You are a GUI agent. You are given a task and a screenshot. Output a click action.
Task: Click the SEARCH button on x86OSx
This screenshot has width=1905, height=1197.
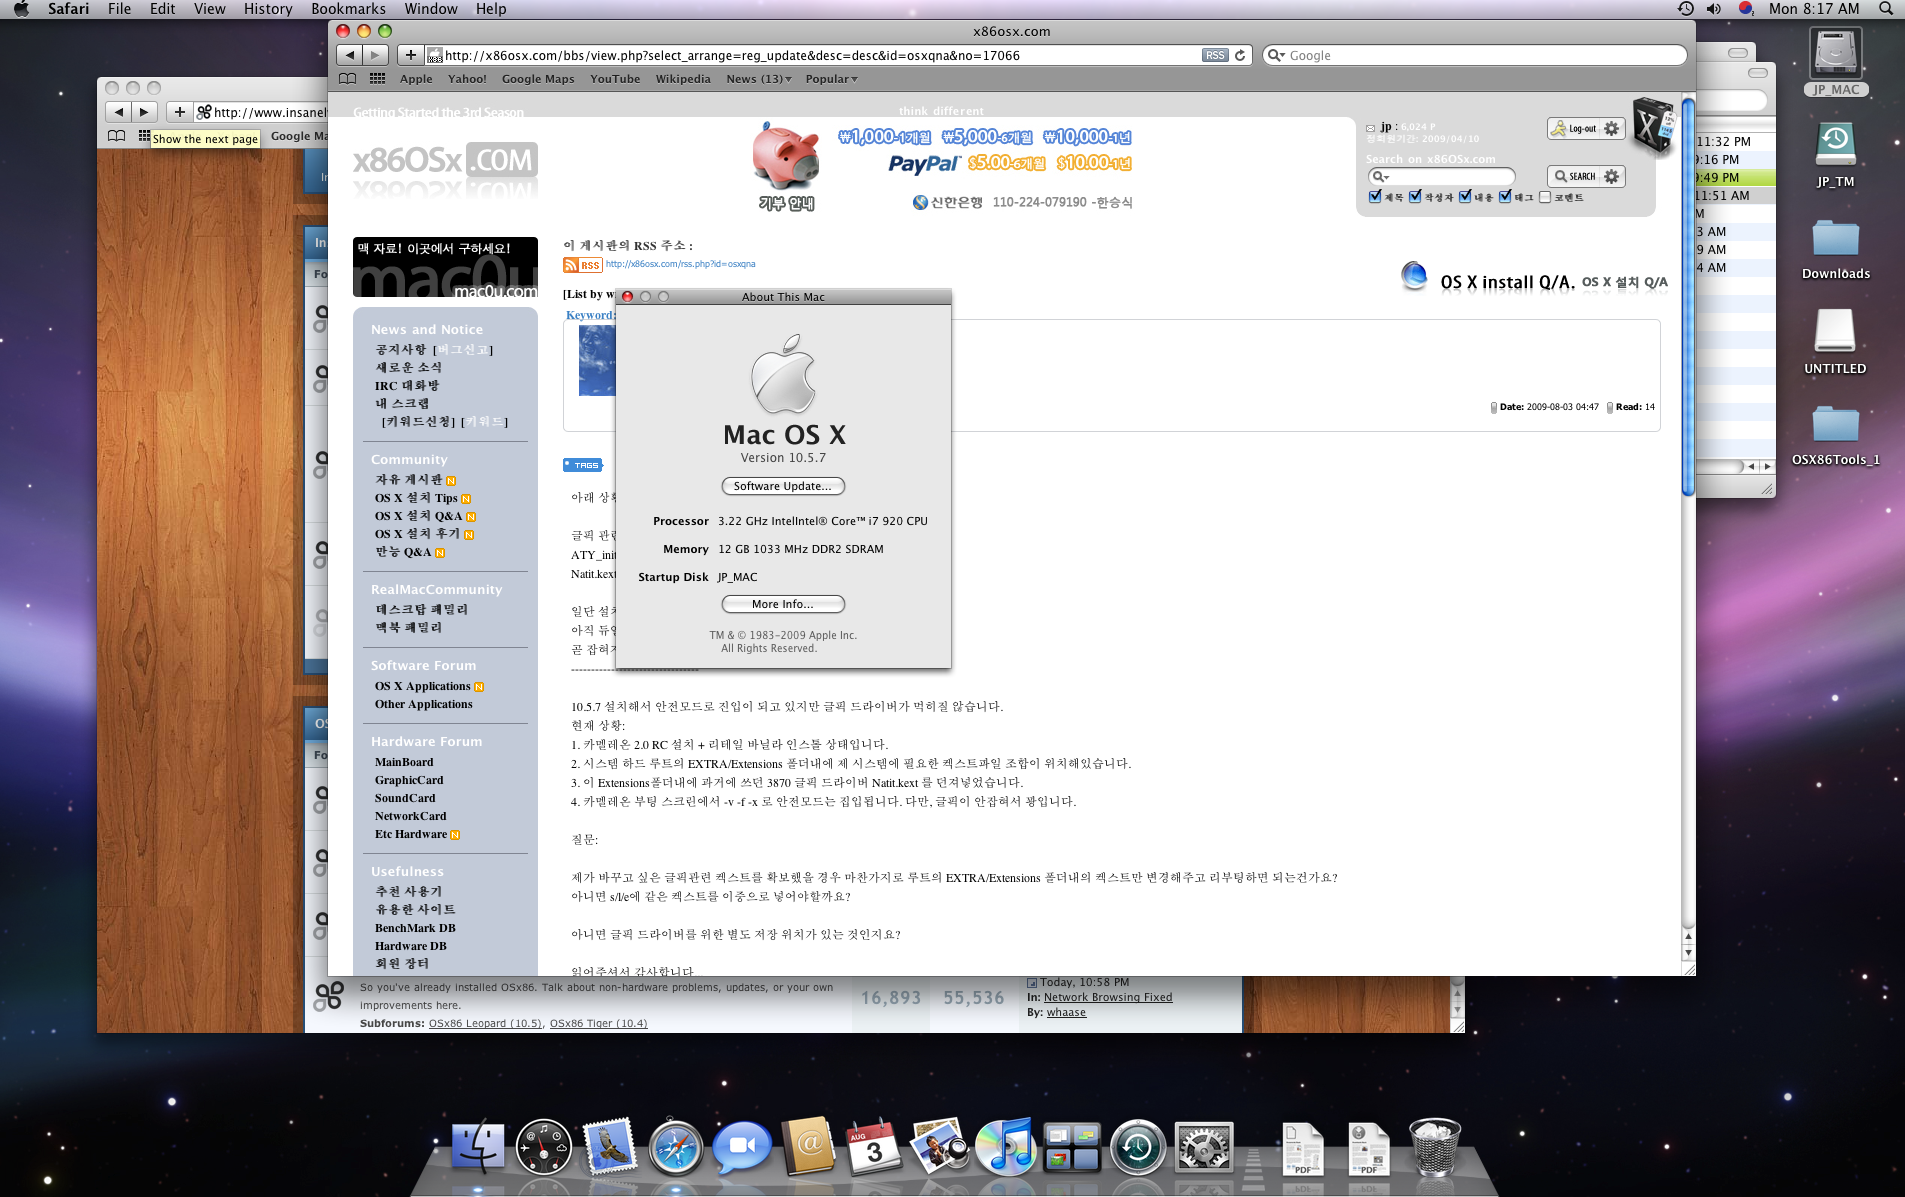coord(1575,176)
